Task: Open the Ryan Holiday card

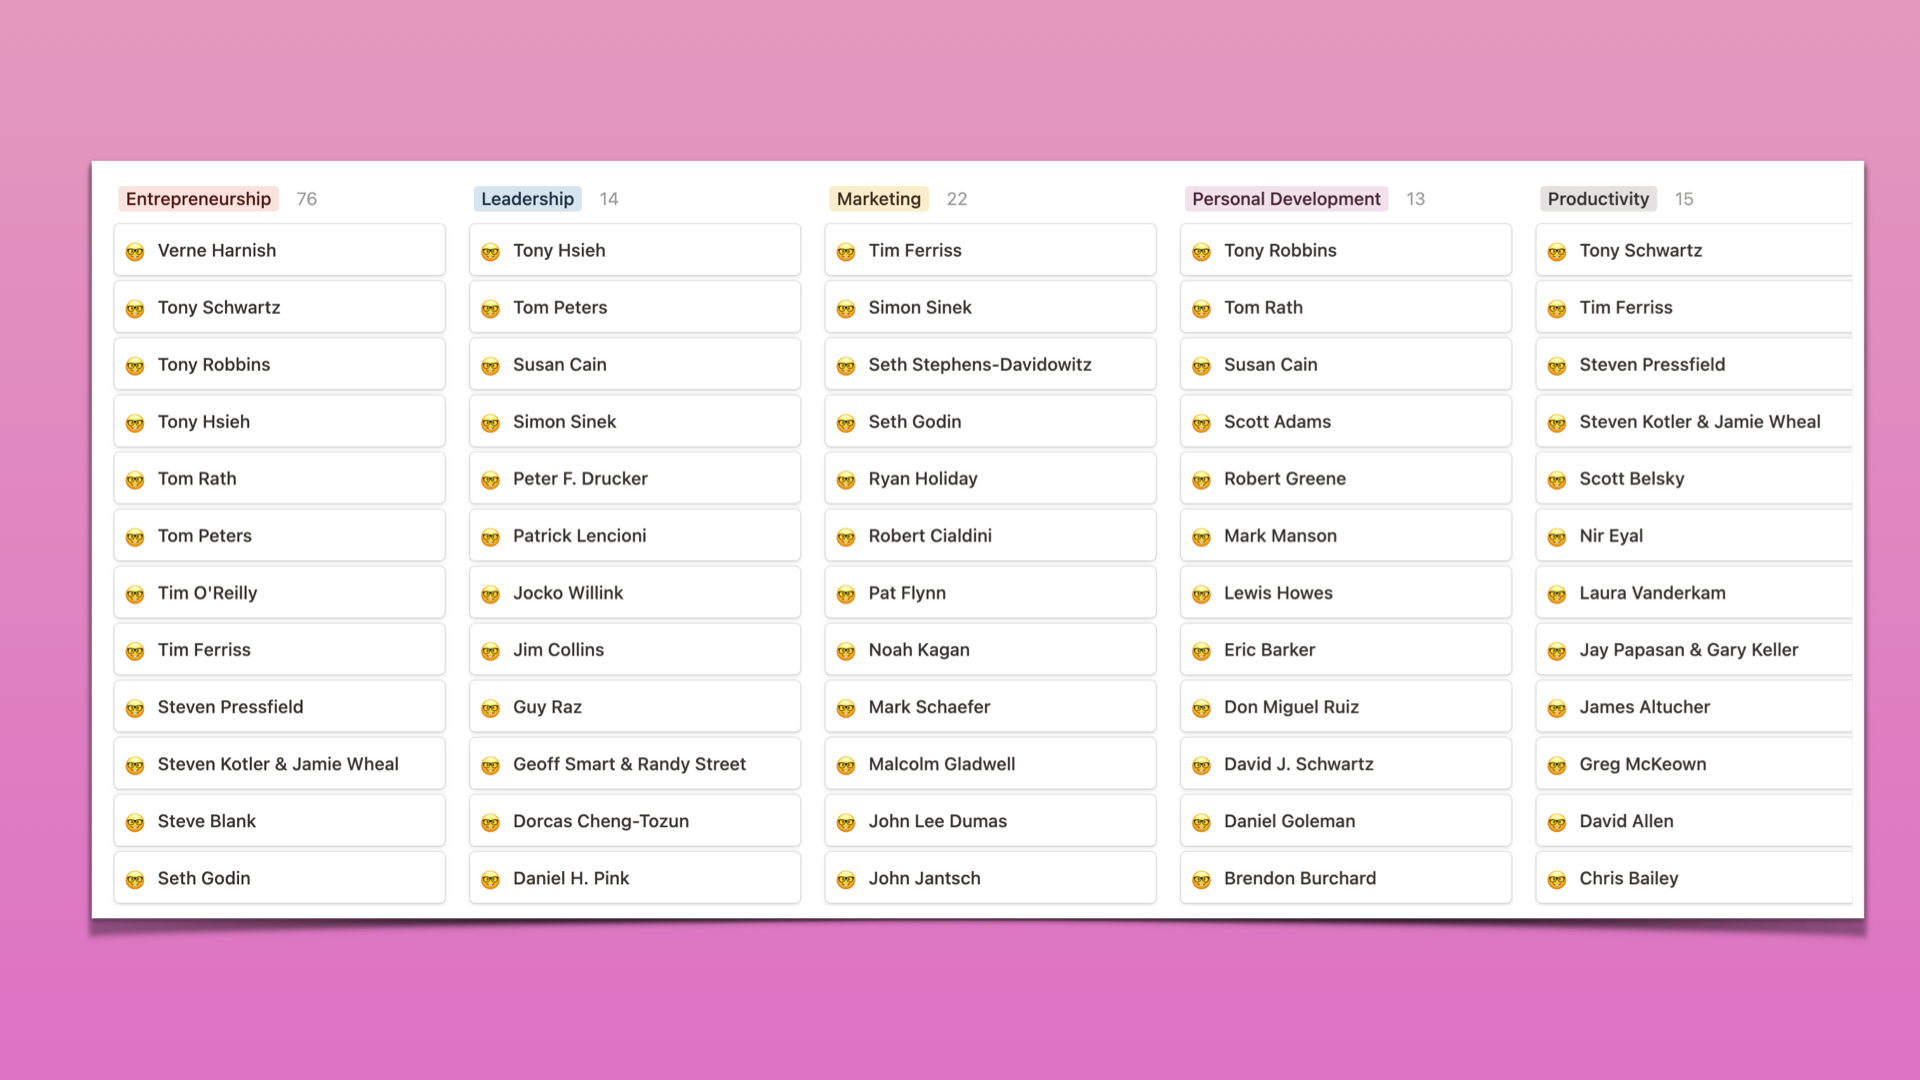Action: 990,478
